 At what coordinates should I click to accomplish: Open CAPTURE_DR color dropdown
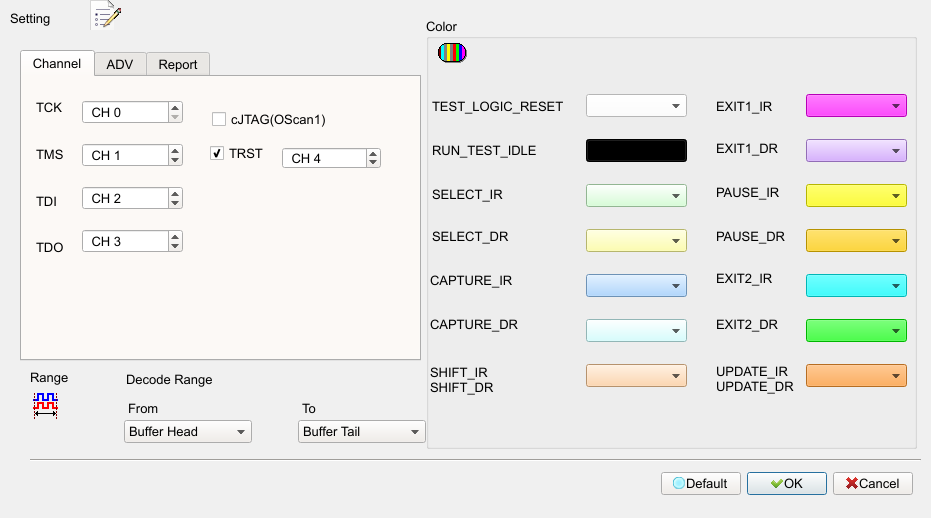click(636, 330)
